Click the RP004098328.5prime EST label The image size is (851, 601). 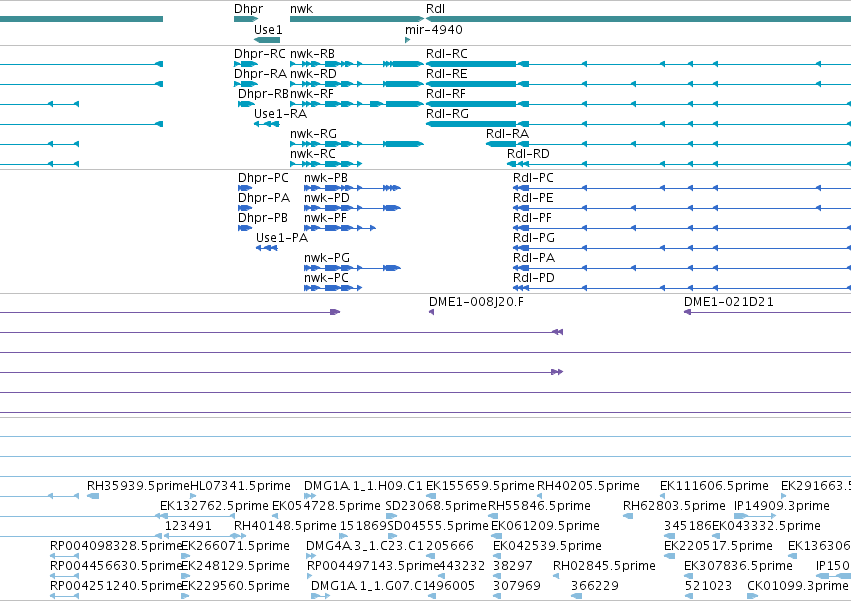pos(116,546)
